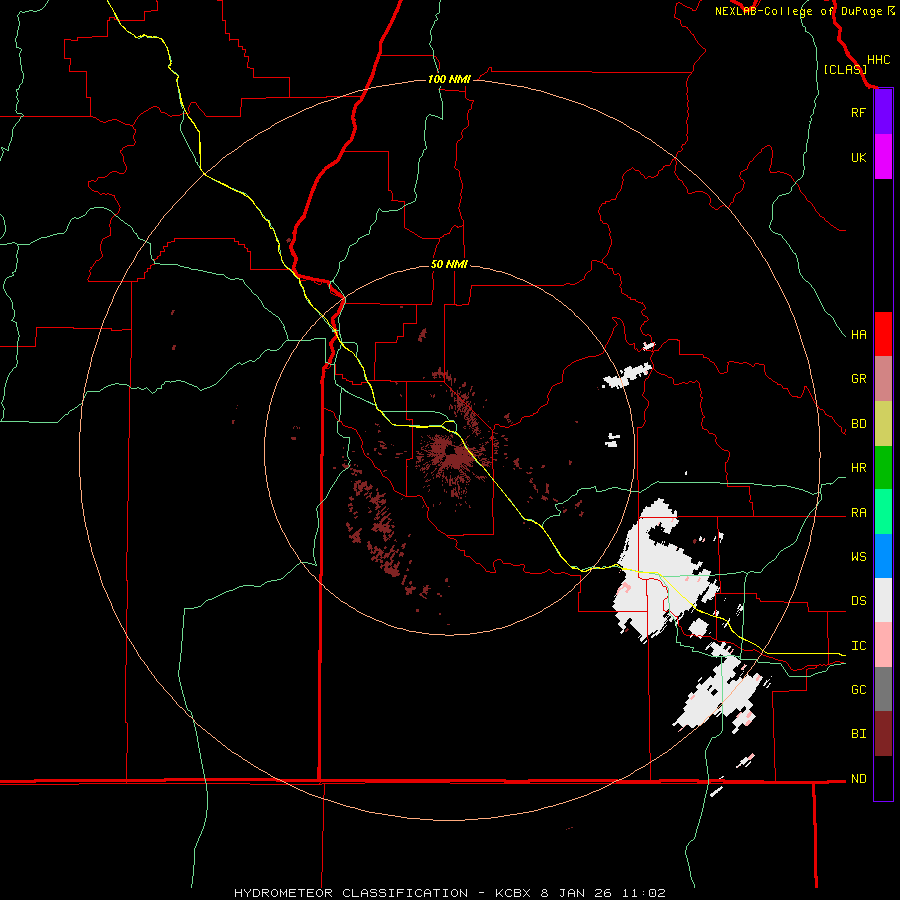The height and width of the screenshot is (900, 900).
Task: Click the NEXLAB-College of DuPage credit text
Action: (x=798, y=11)
